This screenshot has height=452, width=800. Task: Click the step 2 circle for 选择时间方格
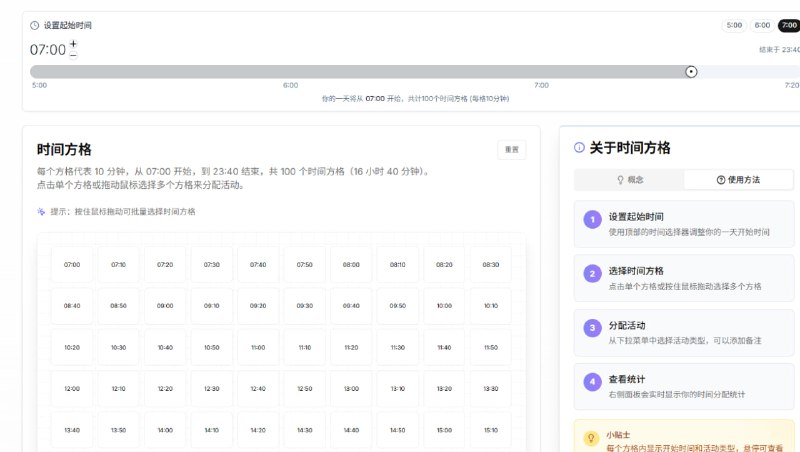click(x=592, y=274)
